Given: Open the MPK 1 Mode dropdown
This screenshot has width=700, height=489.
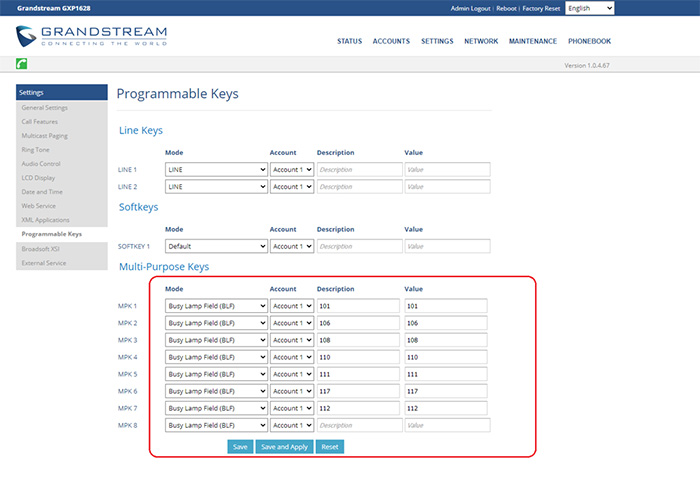Looking at the screenshot, I should pyautogui.click(x=216, y=306).
